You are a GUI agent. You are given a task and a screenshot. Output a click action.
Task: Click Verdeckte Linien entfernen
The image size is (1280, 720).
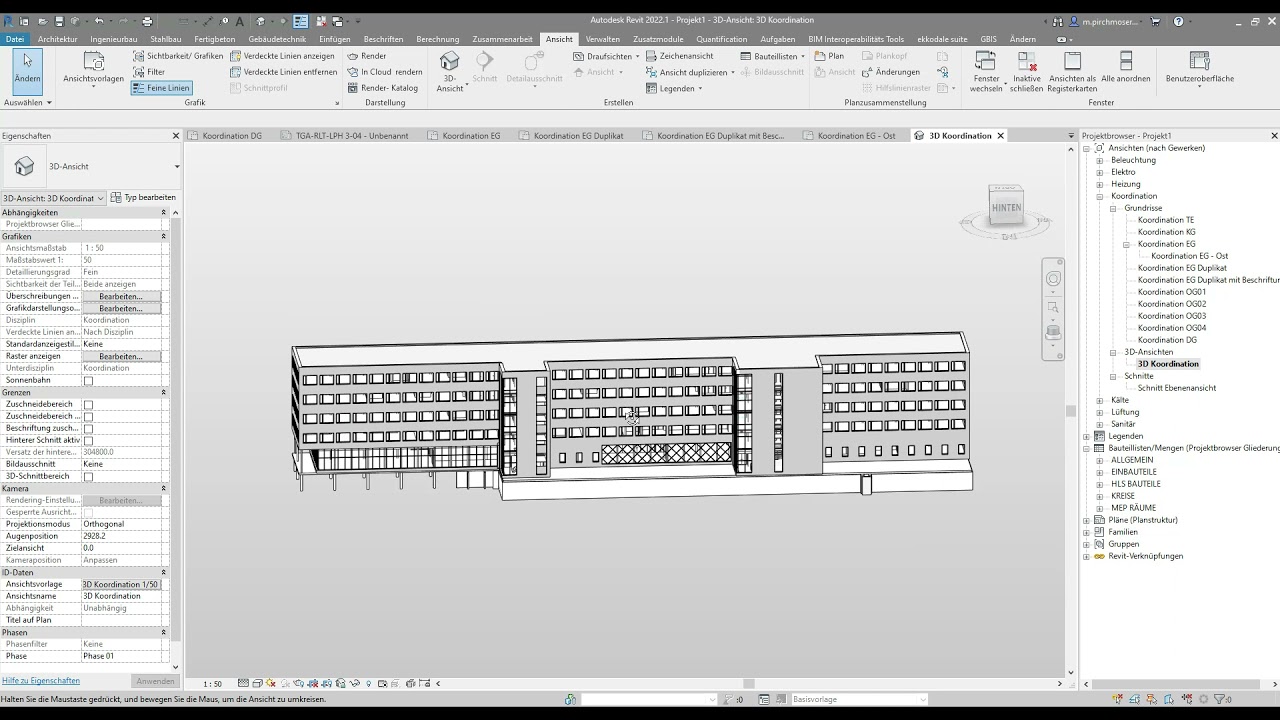[284, 72]
